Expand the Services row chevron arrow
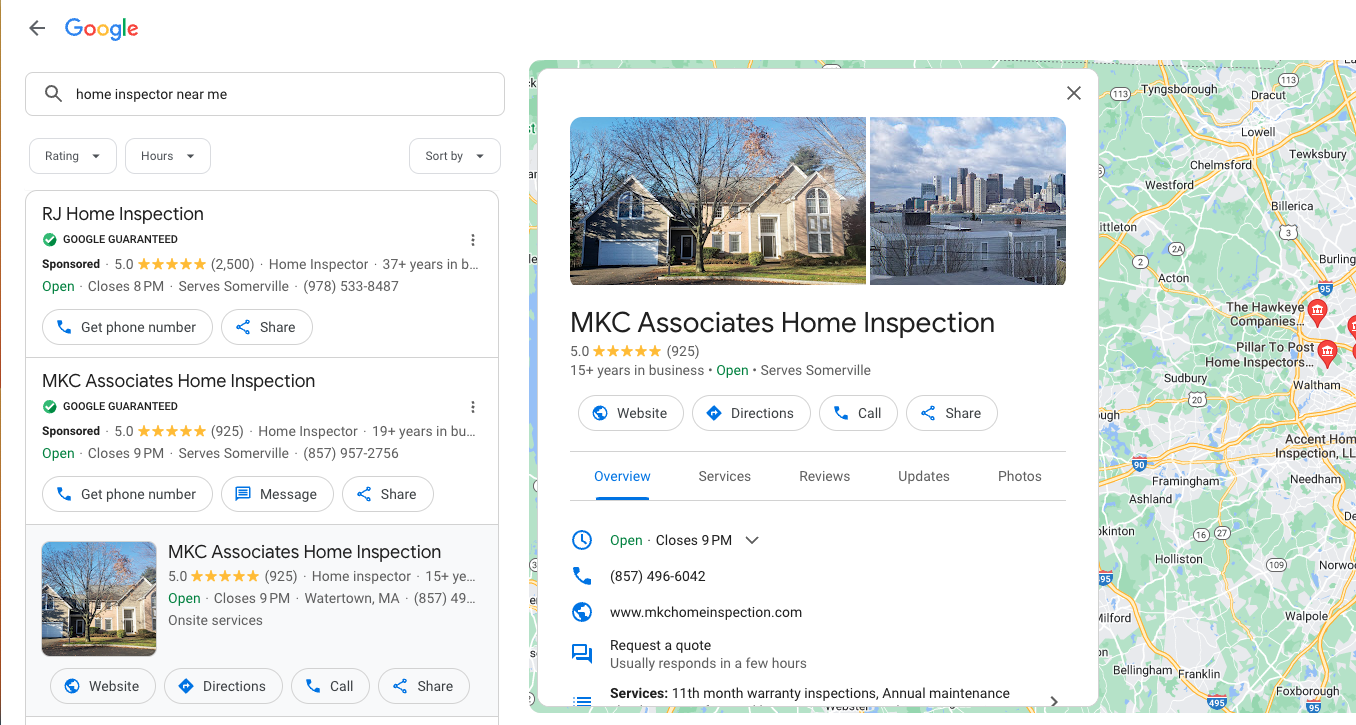 pyautogui.click(x=1054, y=701)
